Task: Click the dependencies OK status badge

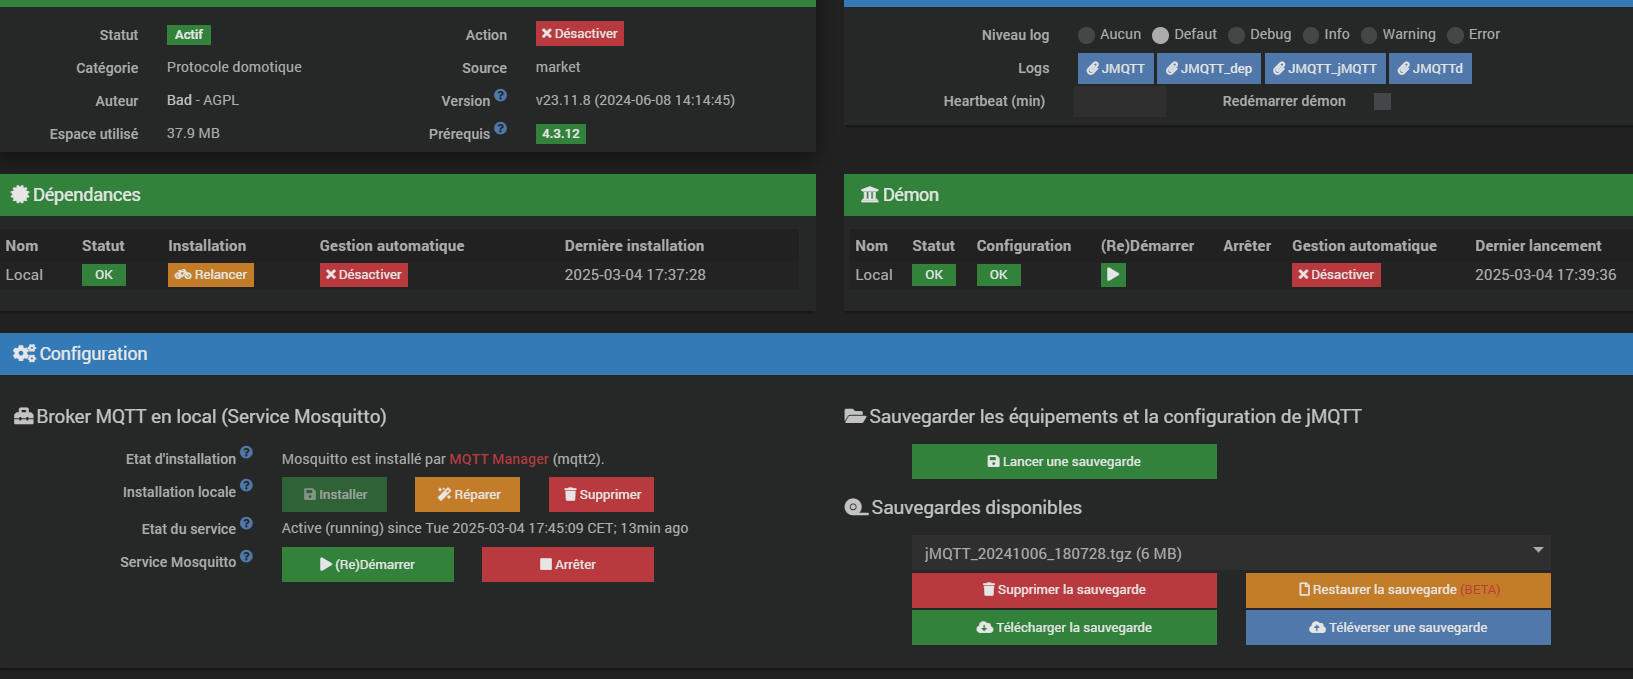Action: click(x=104, y=275)
